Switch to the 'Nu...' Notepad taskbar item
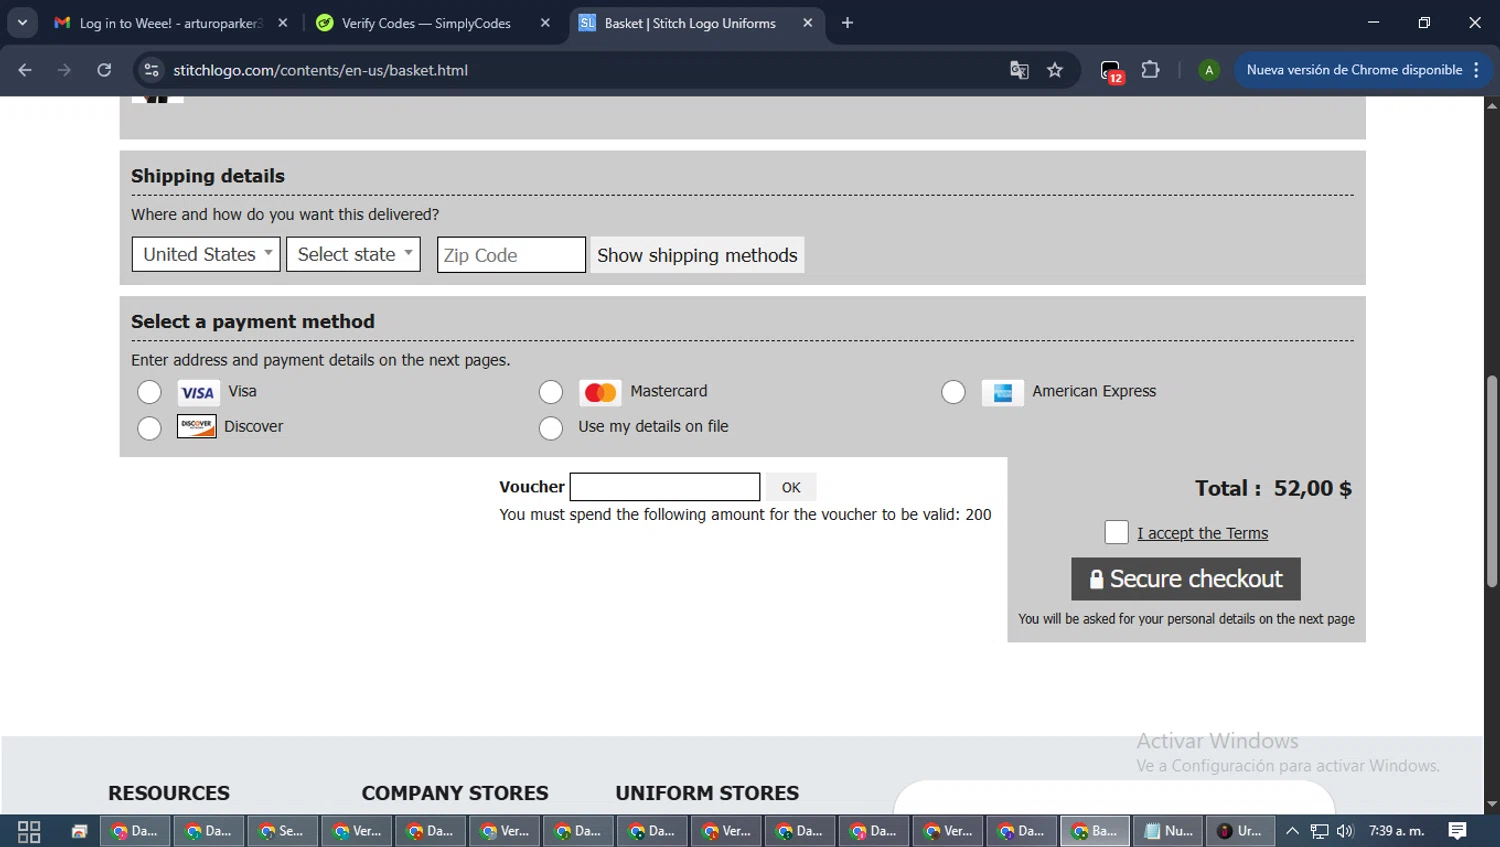 coord(1168,831)
